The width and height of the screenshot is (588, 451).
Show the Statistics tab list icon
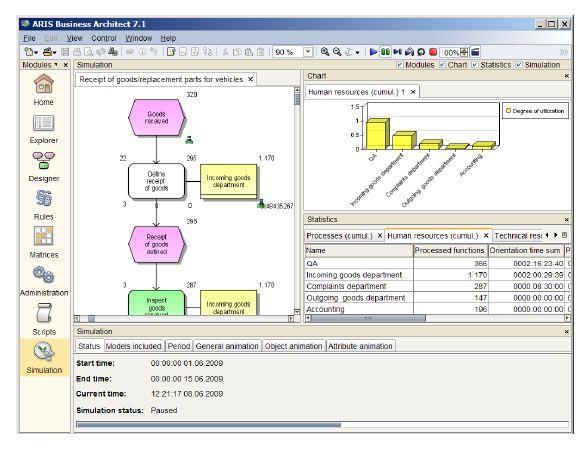click(564, 235)
